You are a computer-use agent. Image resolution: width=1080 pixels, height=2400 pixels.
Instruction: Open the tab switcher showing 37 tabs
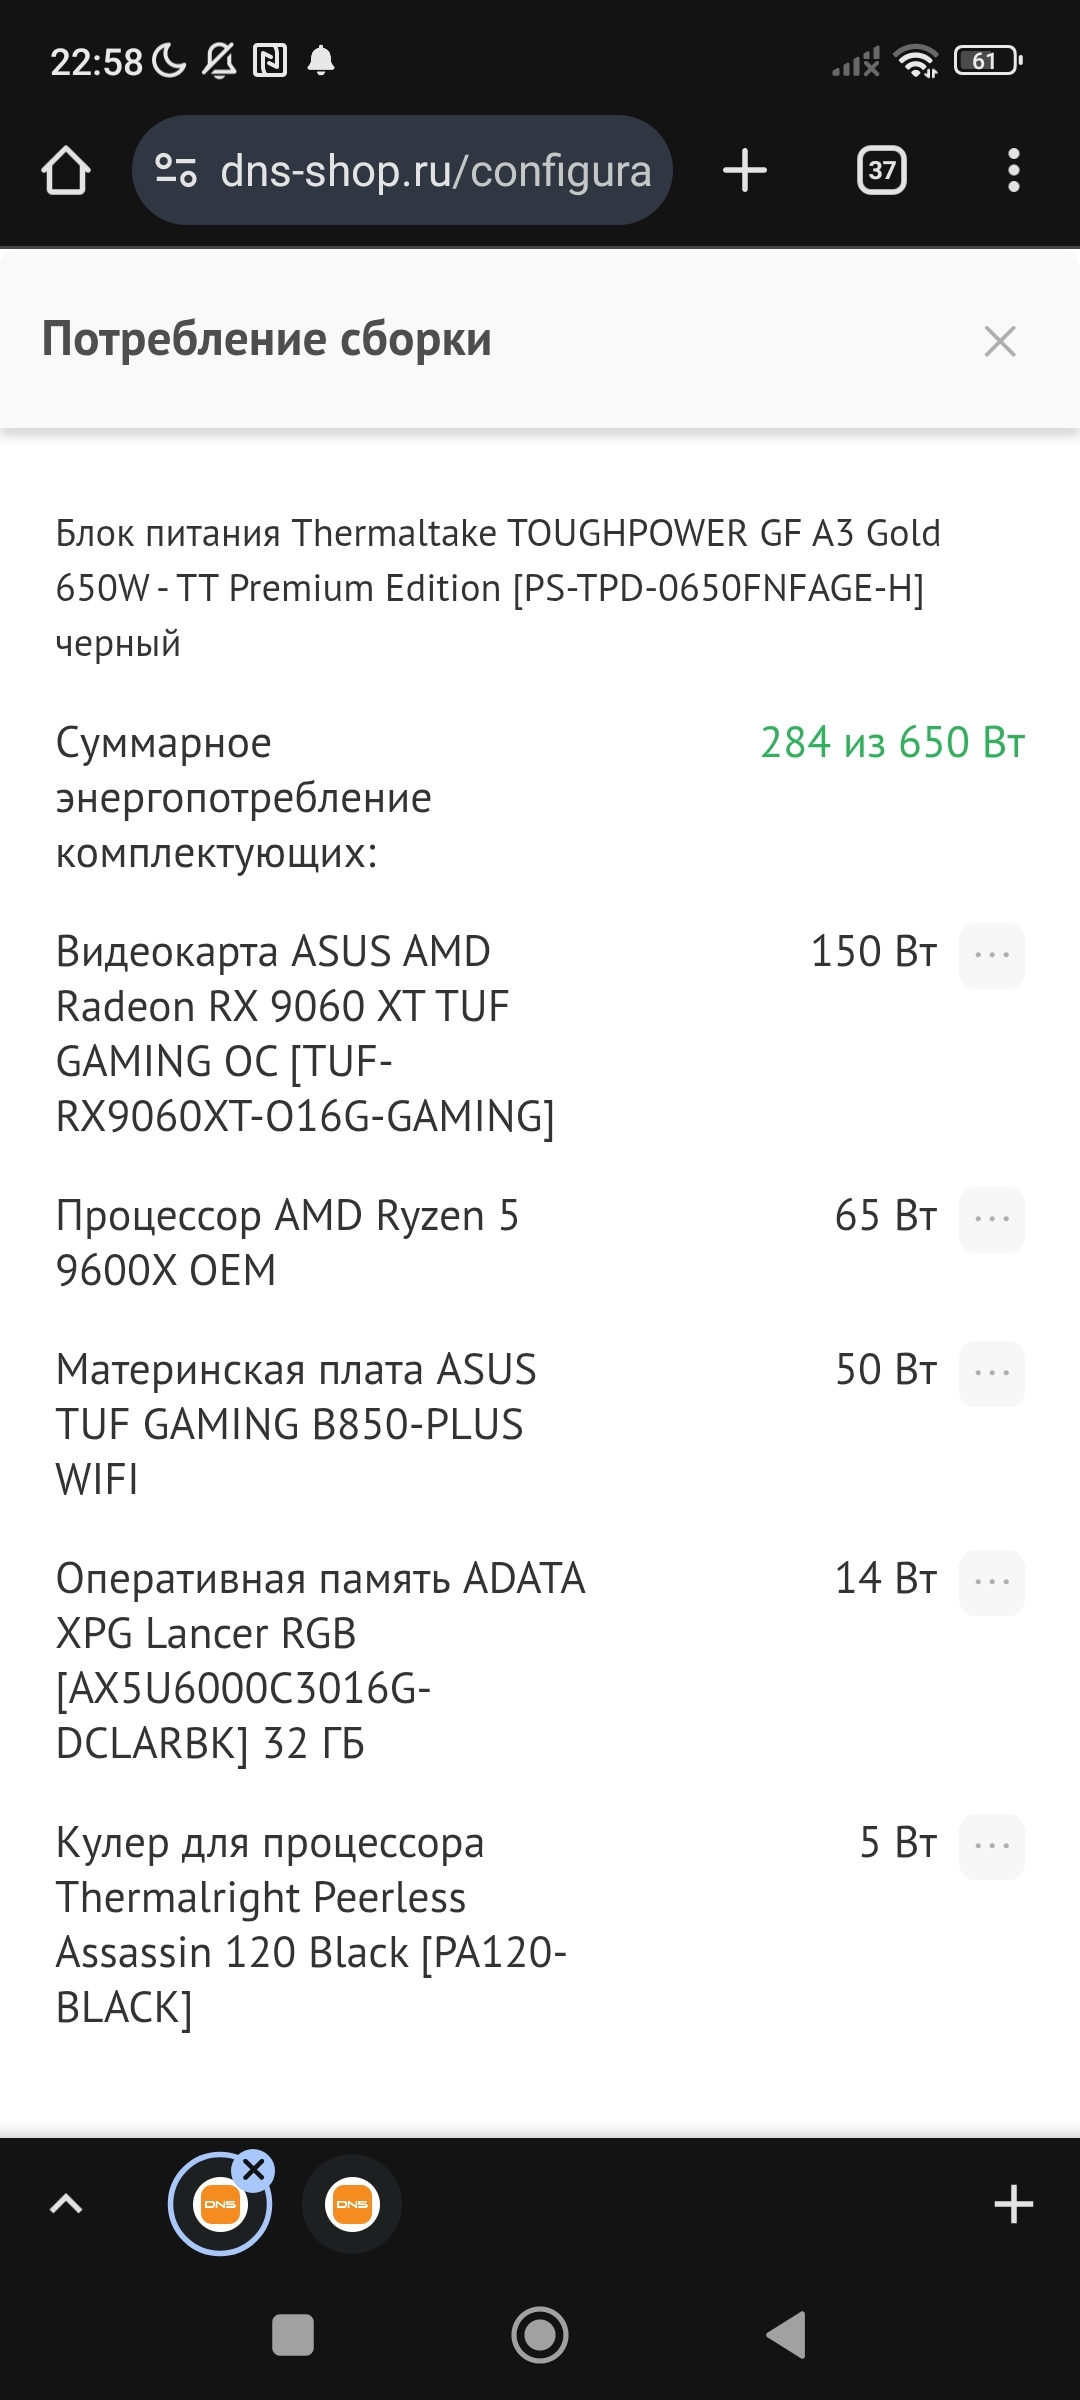(882, 170)
